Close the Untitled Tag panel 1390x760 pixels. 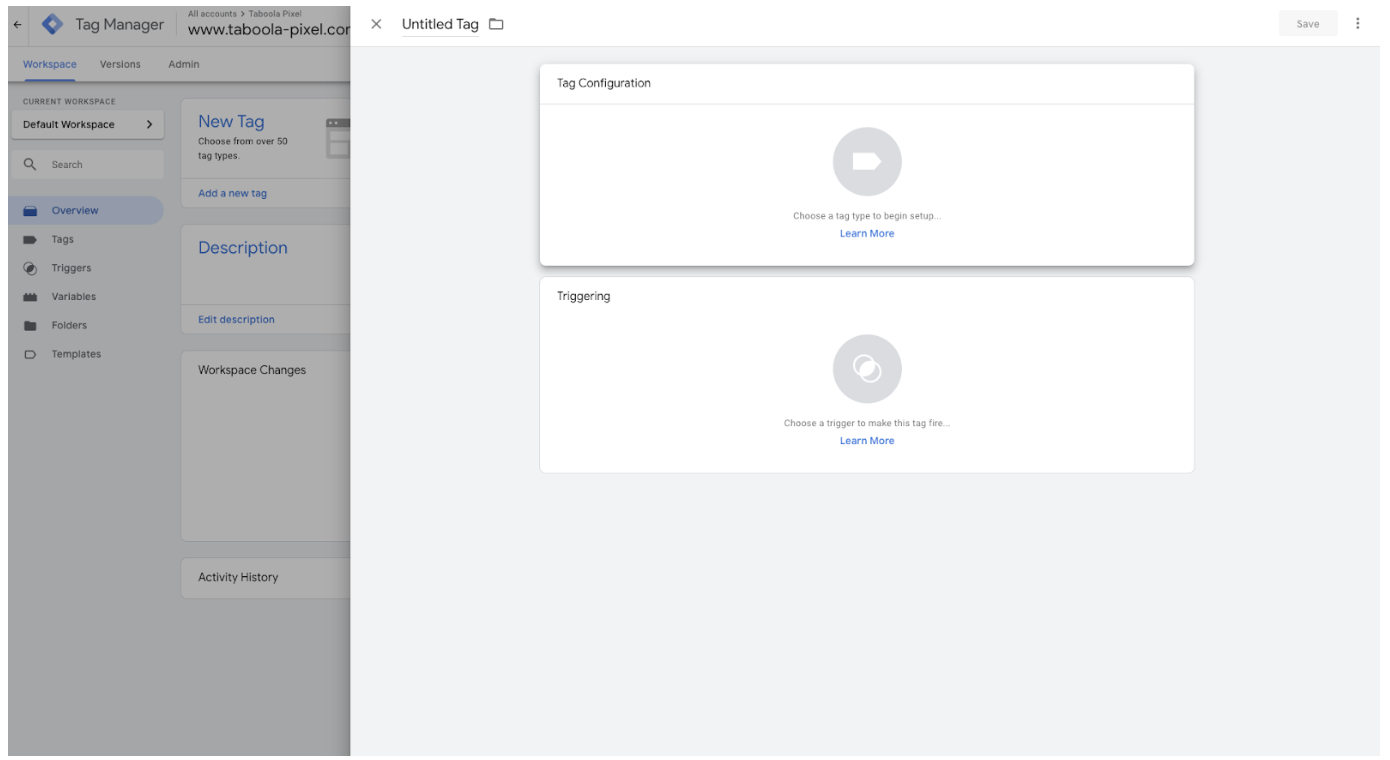pos(376,24)
